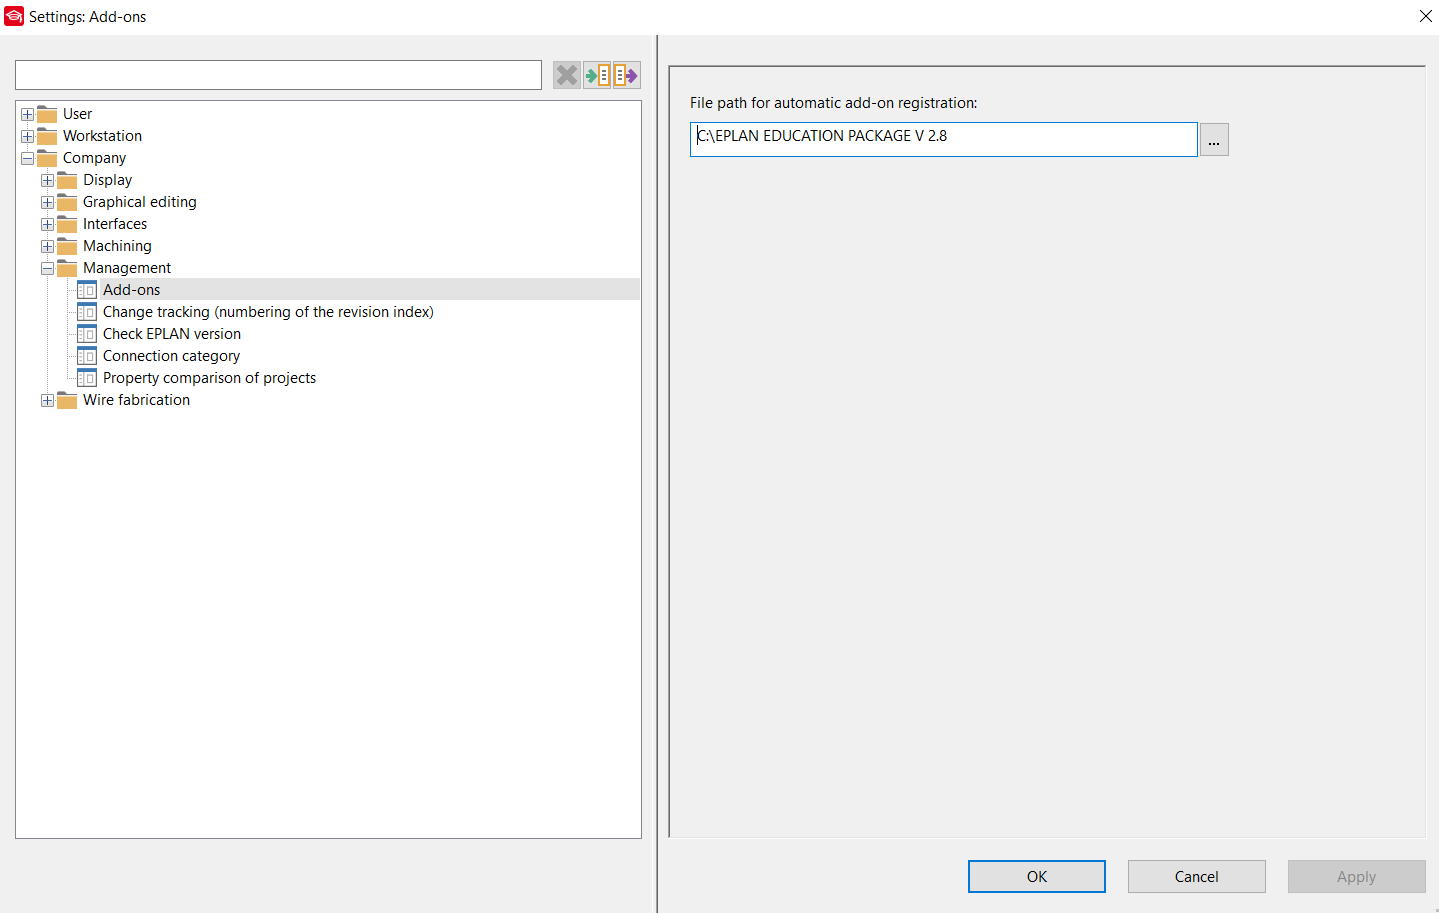1439x913 pixels.
Task: Click the settings search input field
Action: (x=278, y=75)
